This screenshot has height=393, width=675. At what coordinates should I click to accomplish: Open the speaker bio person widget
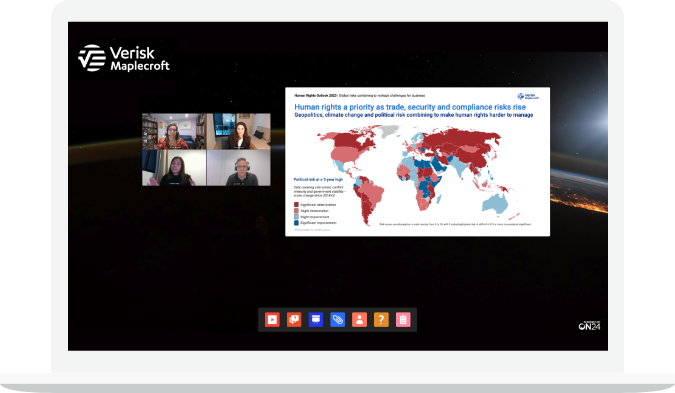pos(359,320)
